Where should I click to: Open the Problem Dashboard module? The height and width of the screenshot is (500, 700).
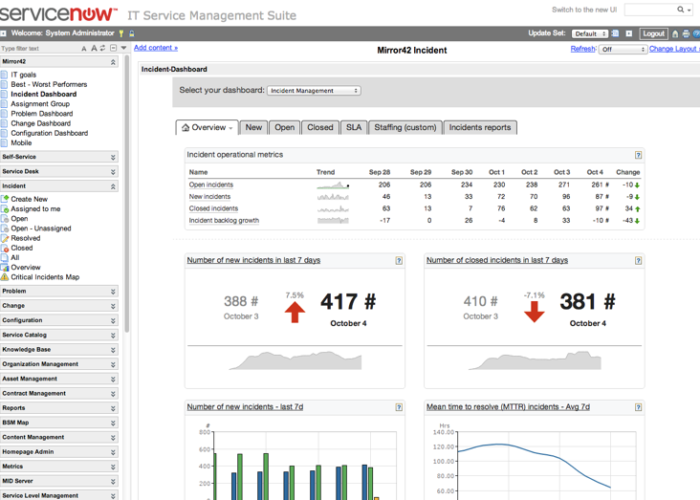[42, 114]
